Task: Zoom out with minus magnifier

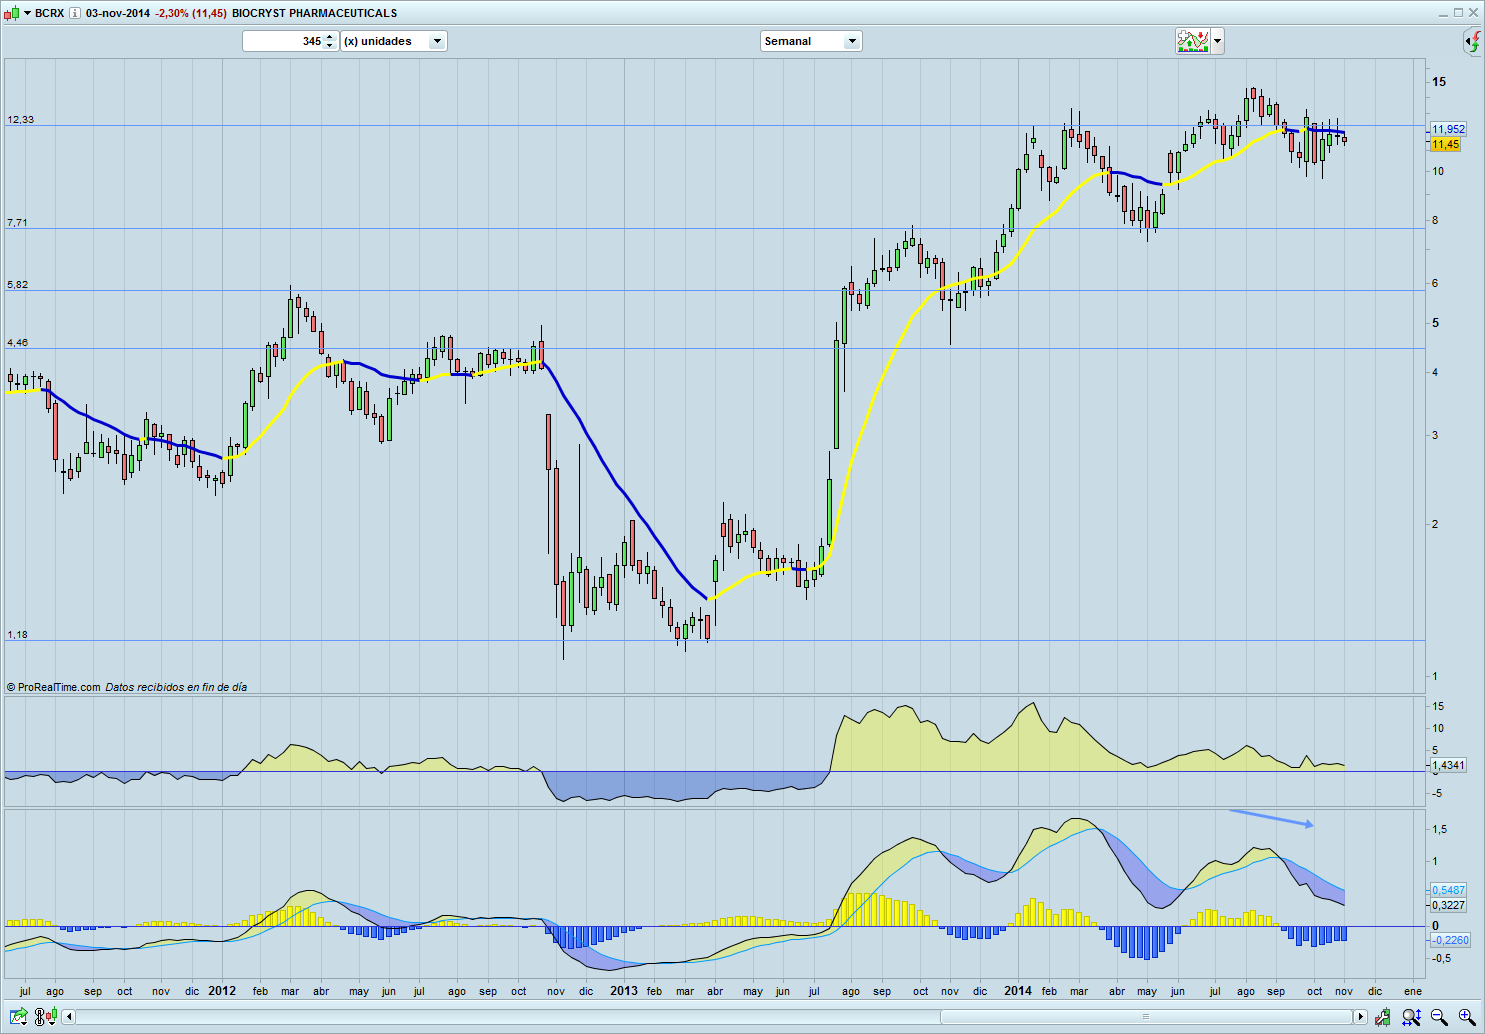Action: point(1438,1017)
